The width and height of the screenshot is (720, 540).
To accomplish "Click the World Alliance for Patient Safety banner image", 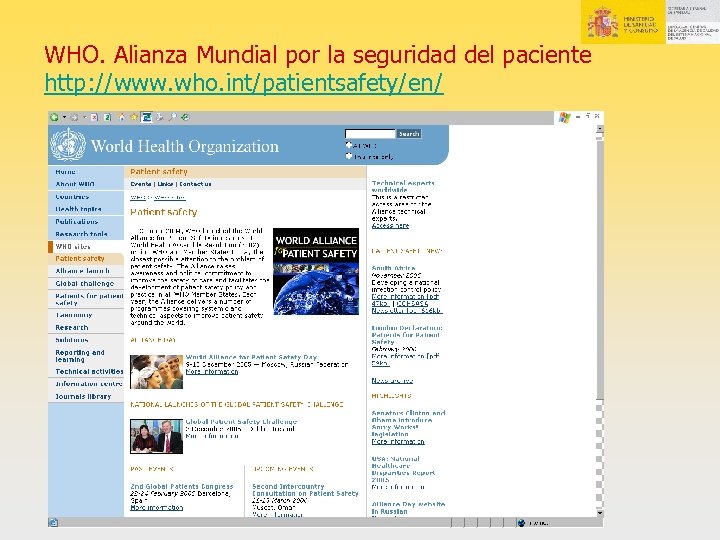I will coord(316,271).
